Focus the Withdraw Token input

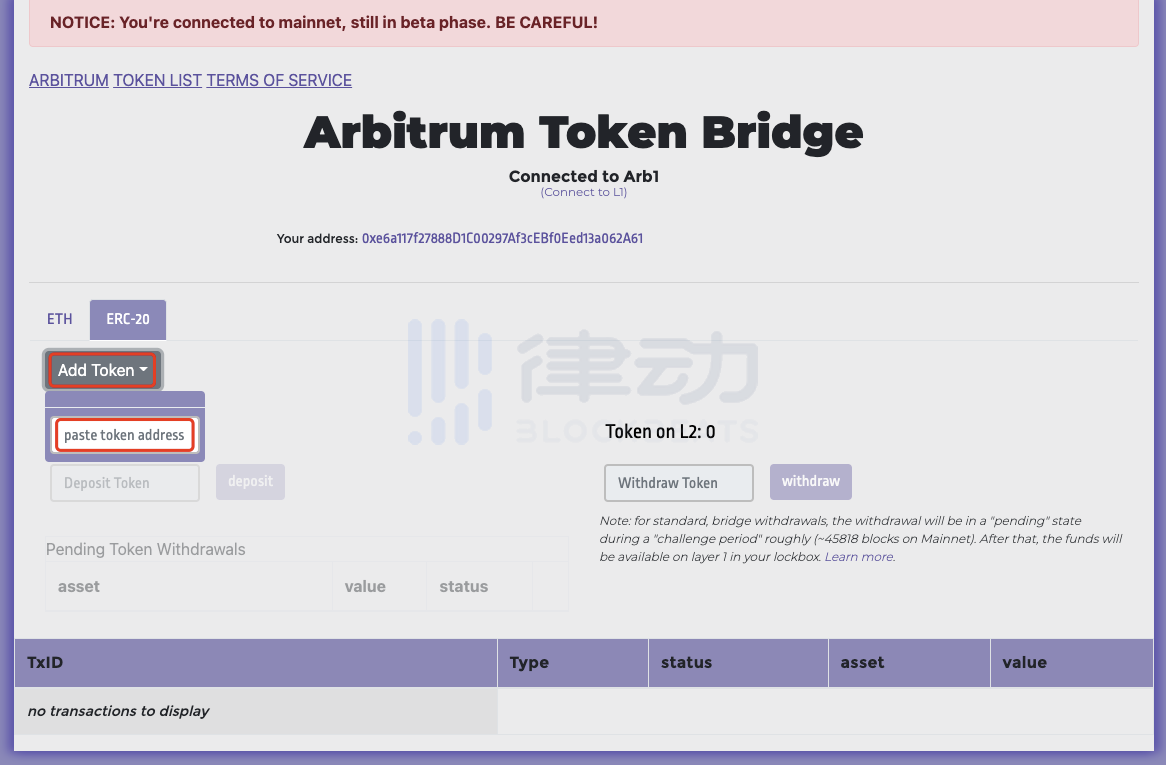679,483
